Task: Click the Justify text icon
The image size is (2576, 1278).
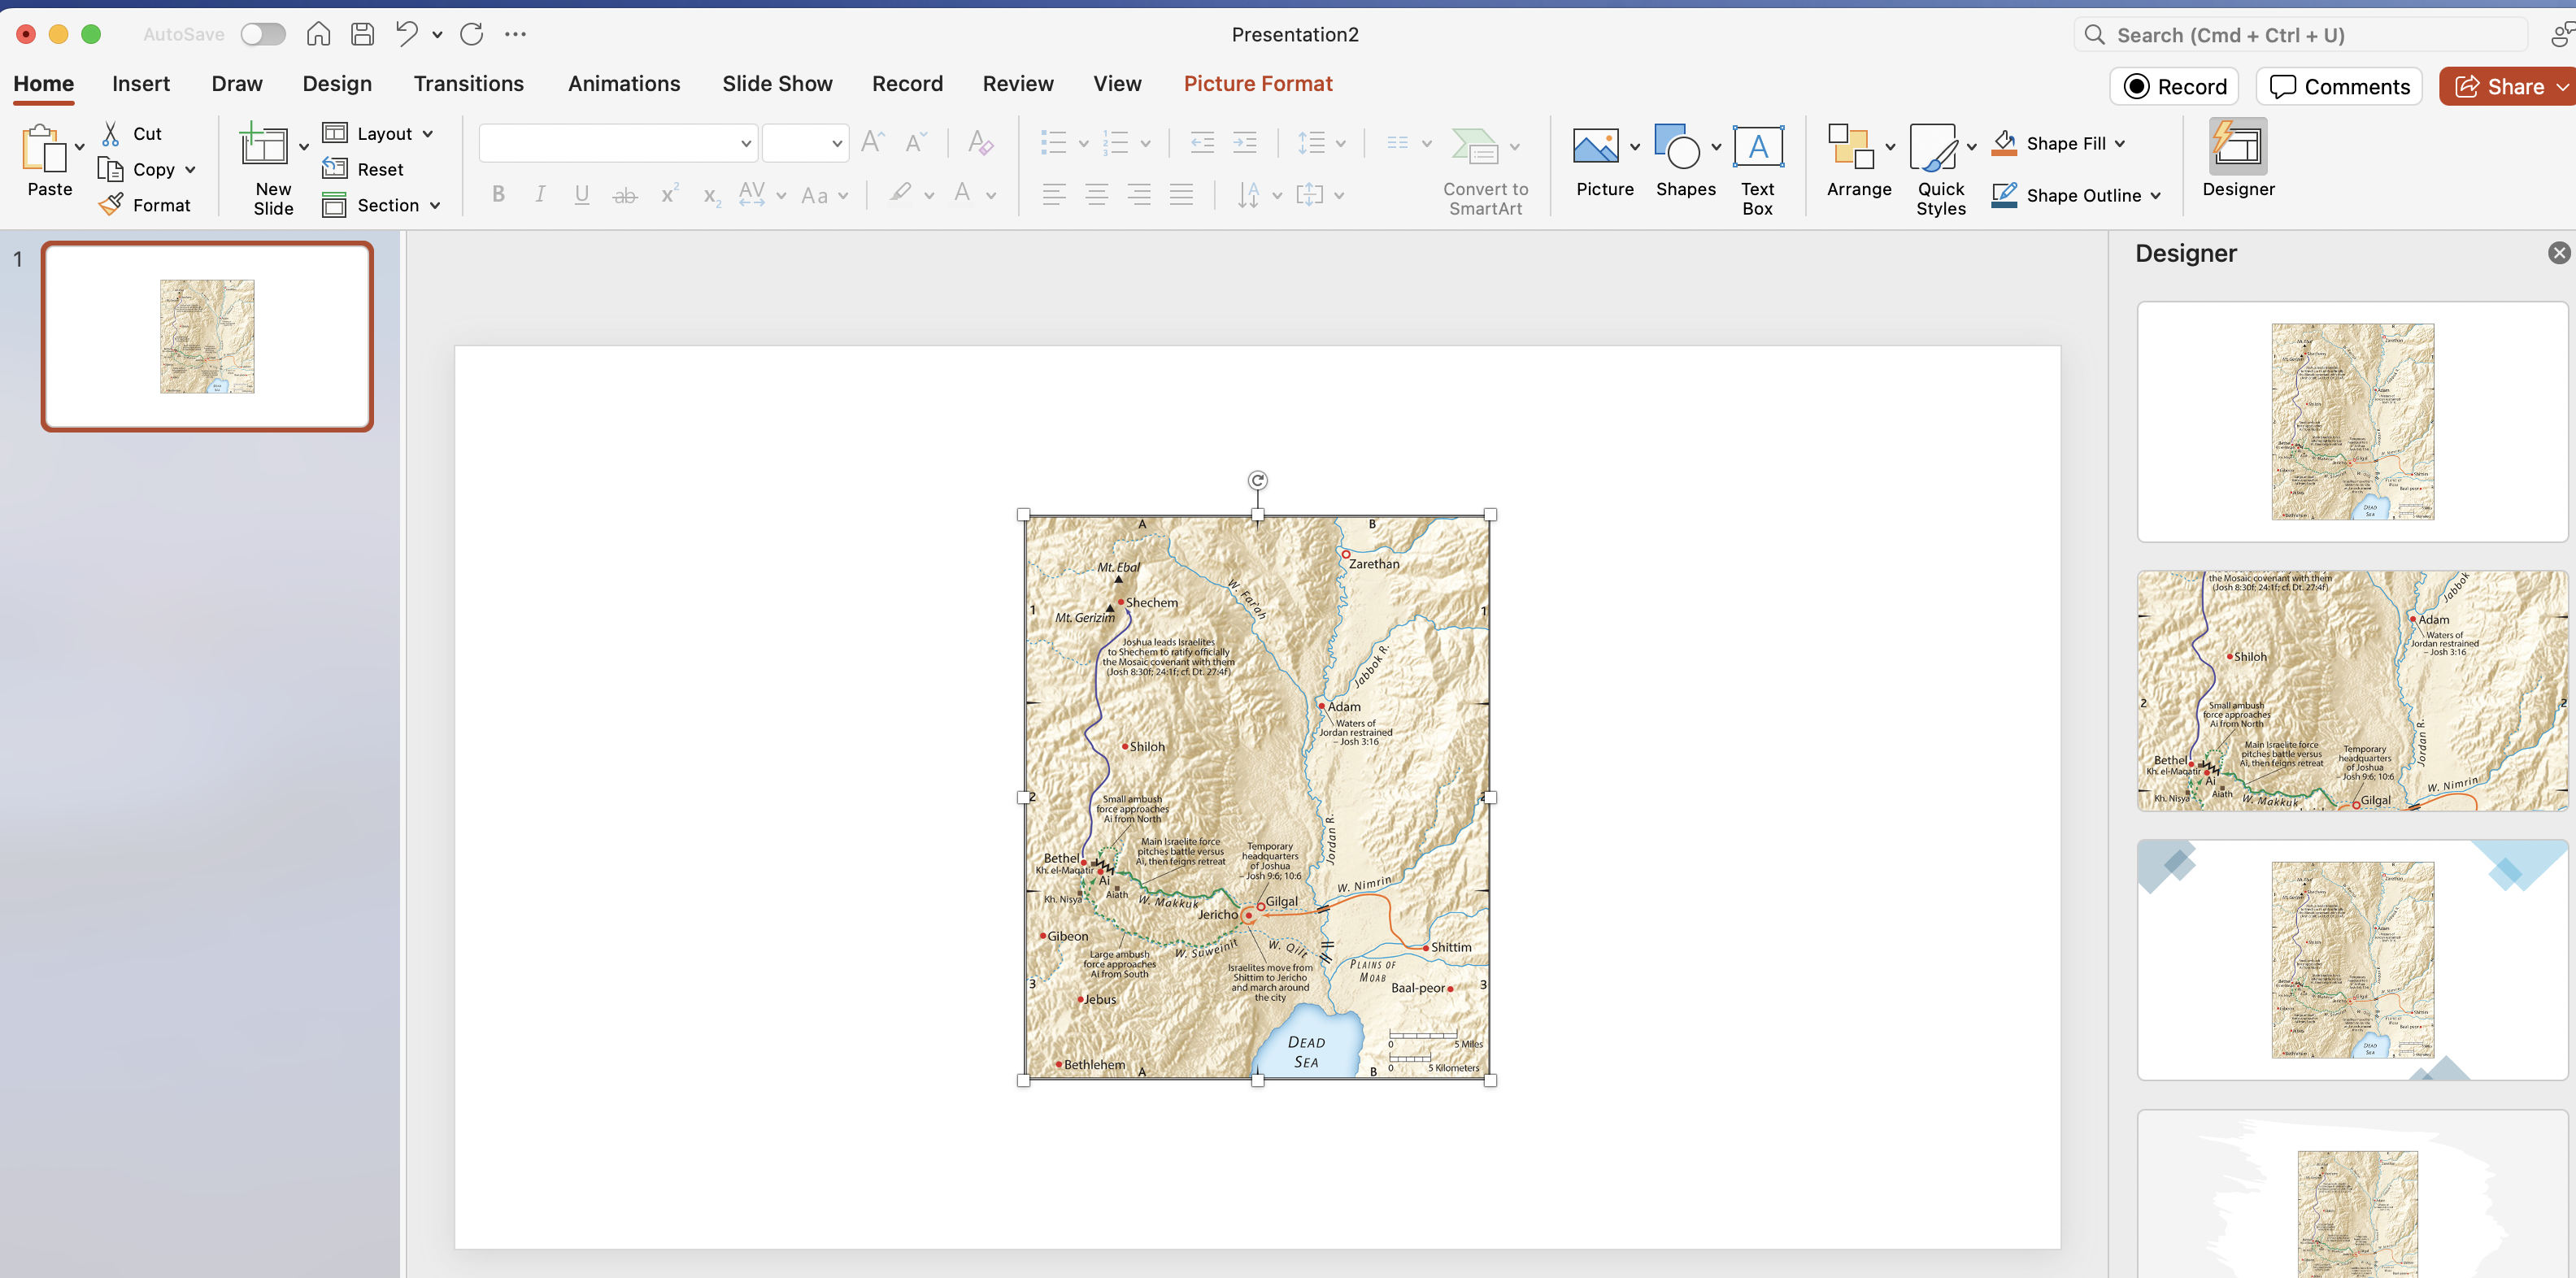Action: pyautogui.click(x=1181, y=194)
